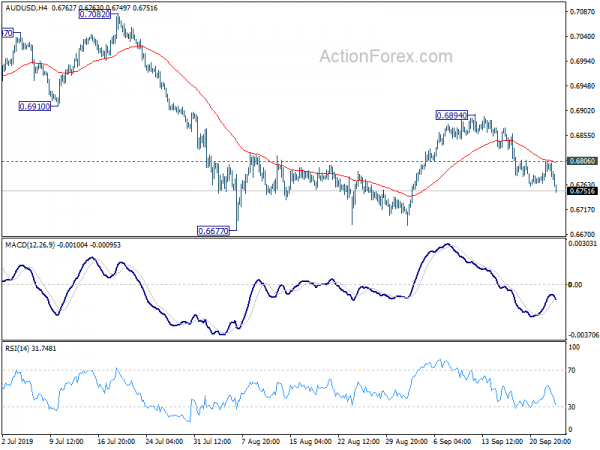Click the RSI 70 level label
The image size is (600, 450).
[572, 370]
